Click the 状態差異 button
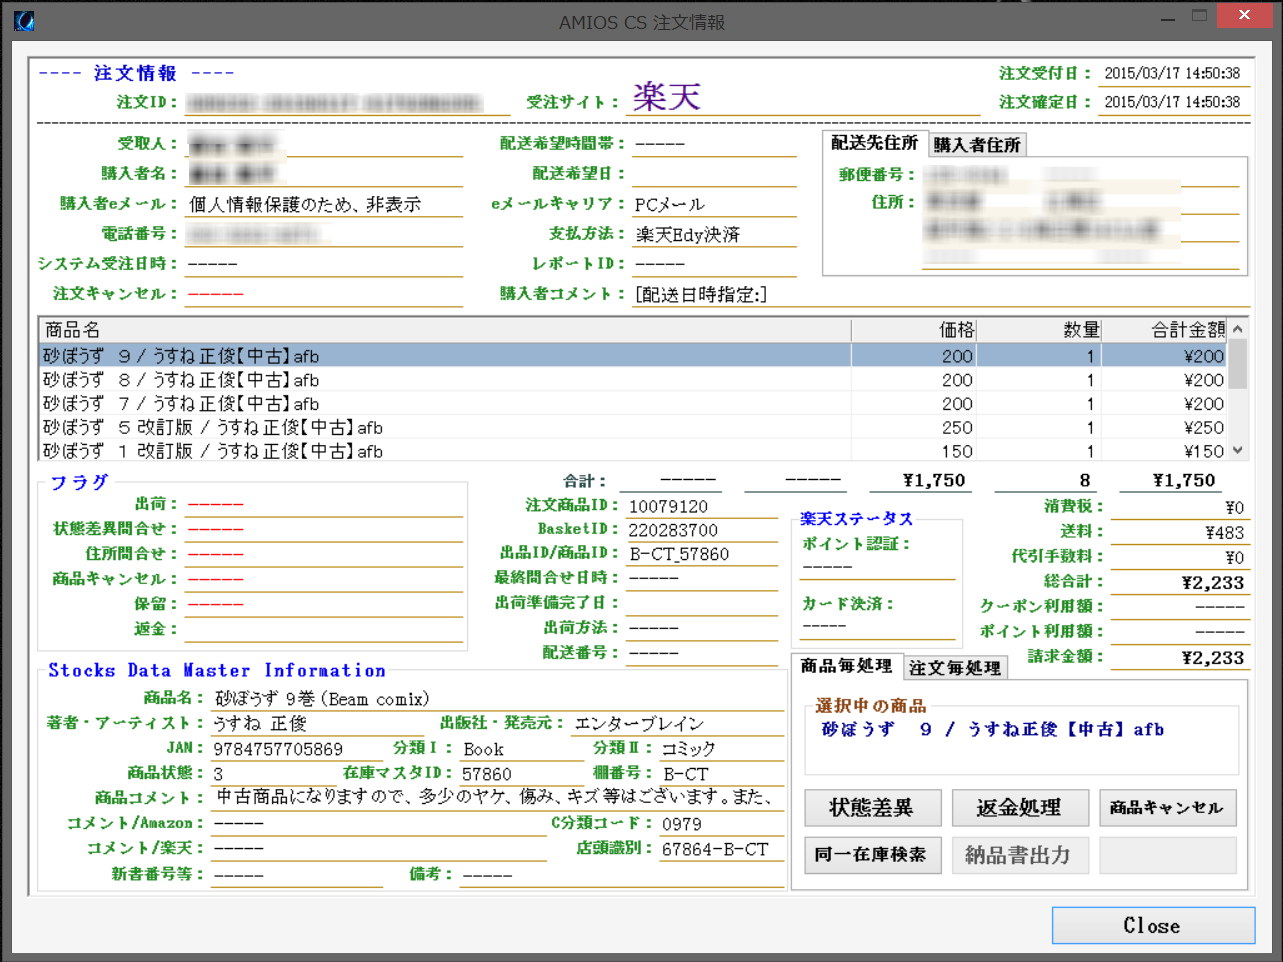The height and width of the screenshot is (962, 1283). click(872, 807)
